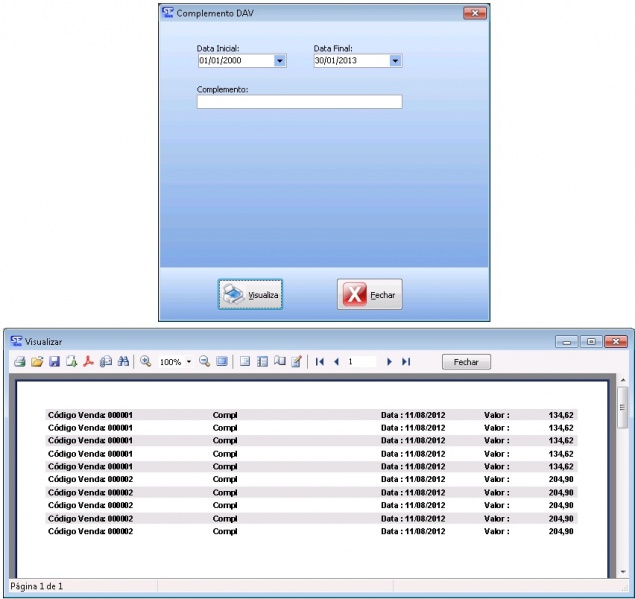635x599 pixels.
Task: Click the page number field in toolbar
Action: [x=362, y=362]
